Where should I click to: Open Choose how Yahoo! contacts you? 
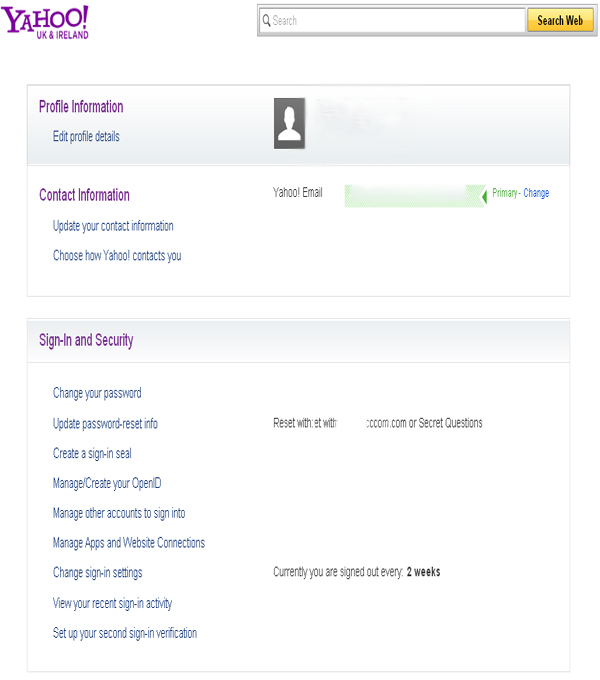(117, 256)
